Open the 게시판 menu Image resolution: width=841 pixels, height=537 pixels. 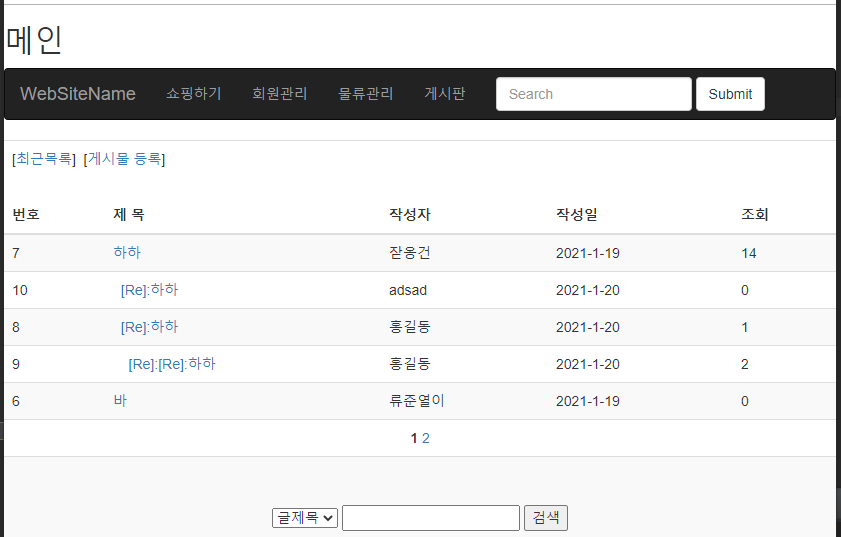(x=445, y=94)
